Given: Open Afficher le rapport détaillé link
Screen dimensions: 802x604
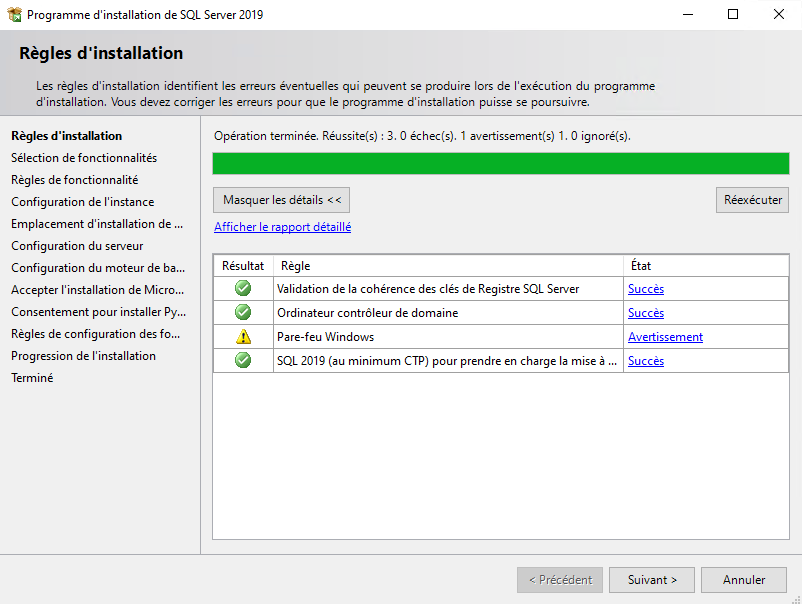Looking at the screenshot, I should (282, 227).
